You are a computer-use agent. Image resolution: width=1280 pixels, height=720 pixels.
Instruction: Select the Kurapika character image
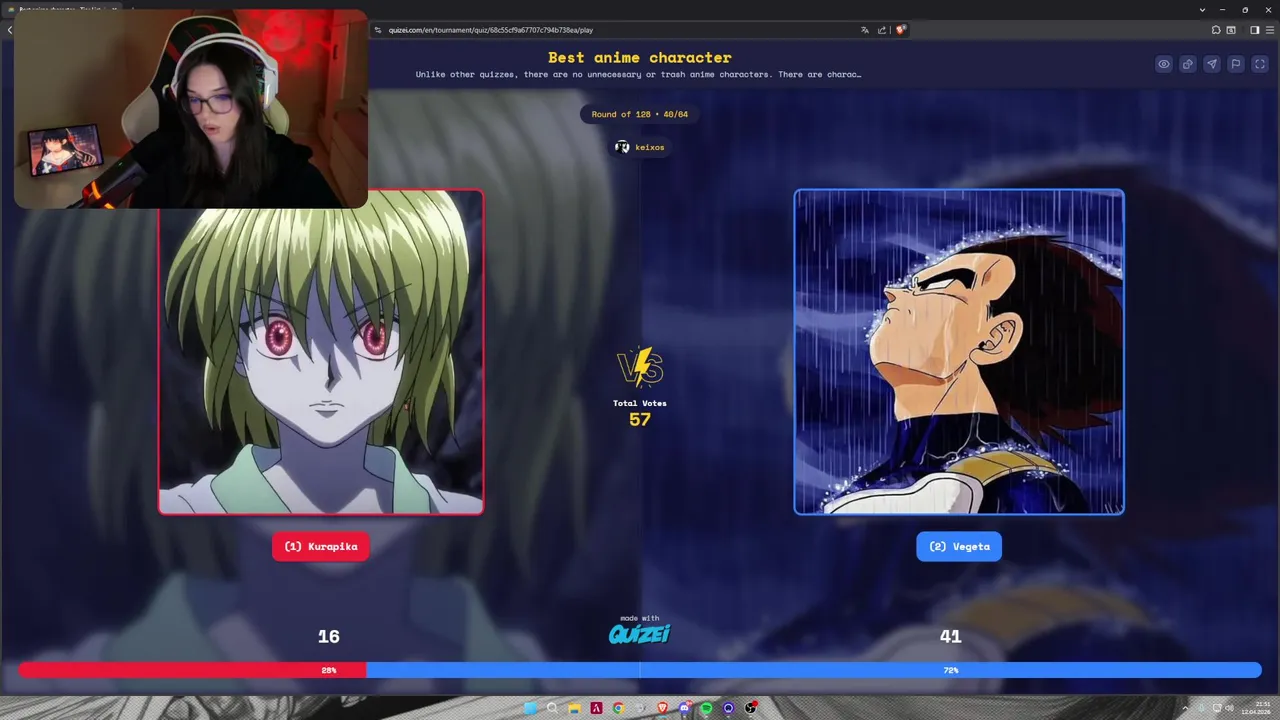pyautogui.click(x=321, y=351)
